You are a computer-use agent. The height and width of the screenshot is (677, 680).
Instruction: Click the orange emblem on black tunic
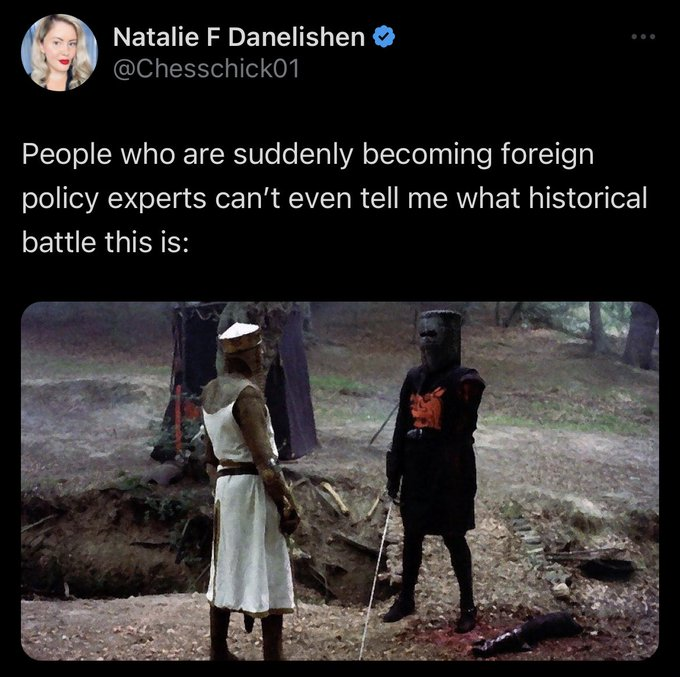[427, 408]
